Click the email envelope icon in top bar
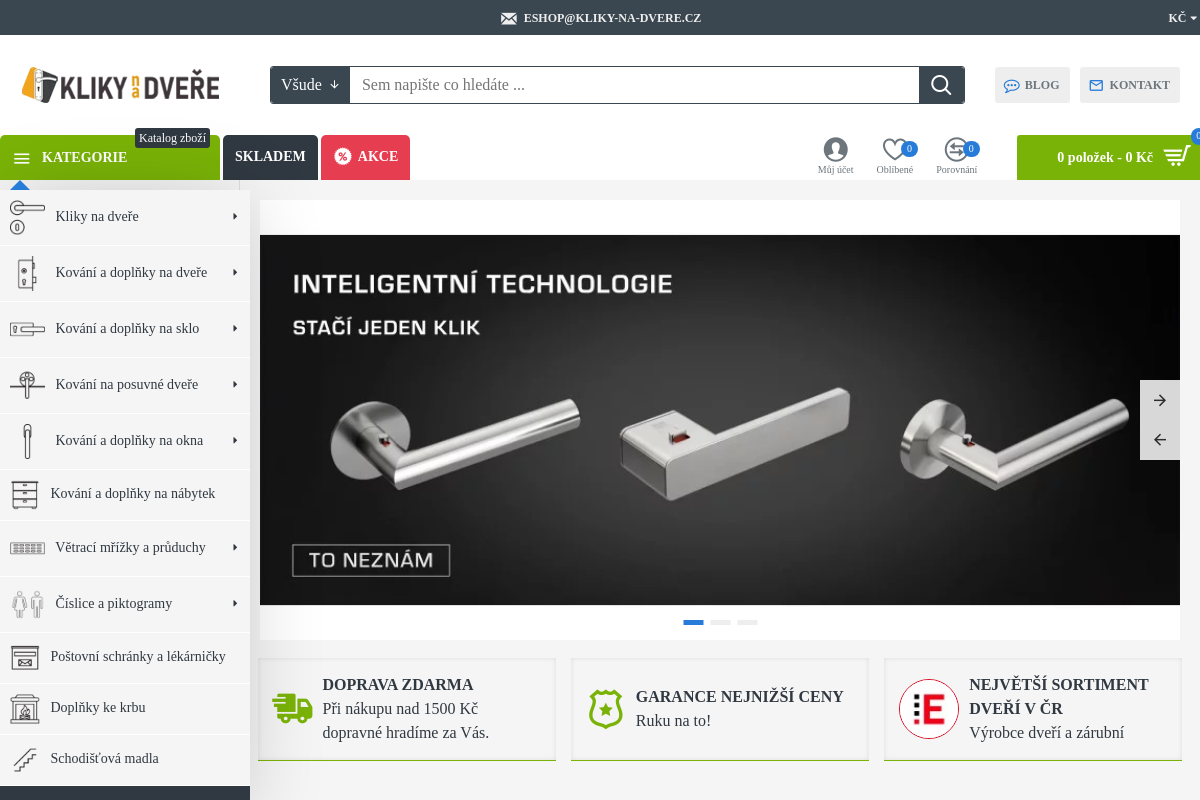Image resolution: width=1200 pixels, height=800 pixels. tap(509, 18)
